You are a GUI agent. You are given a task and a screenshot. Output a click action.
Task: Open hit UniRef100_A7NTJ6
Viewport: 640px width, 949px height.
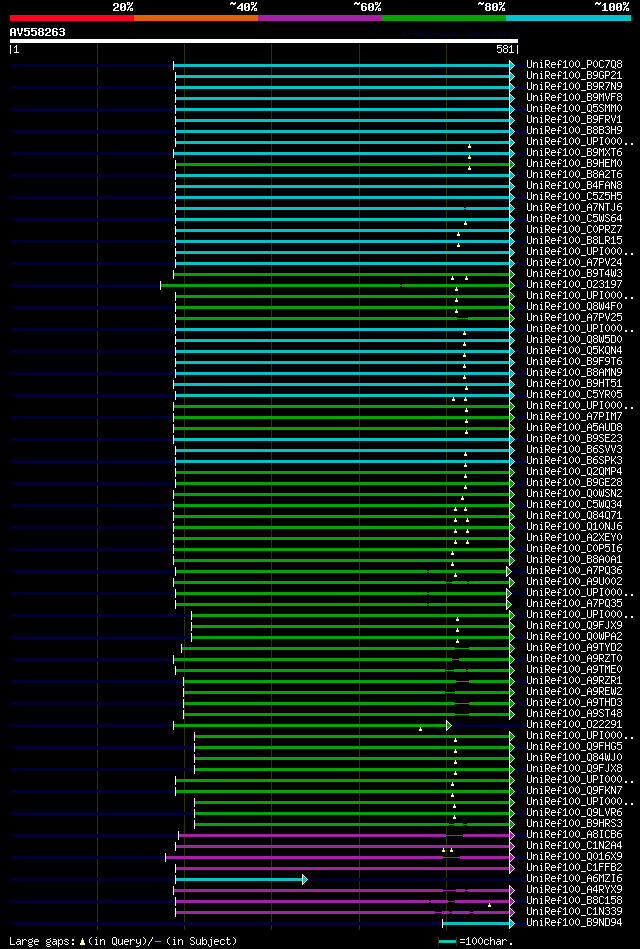(574, 208)
